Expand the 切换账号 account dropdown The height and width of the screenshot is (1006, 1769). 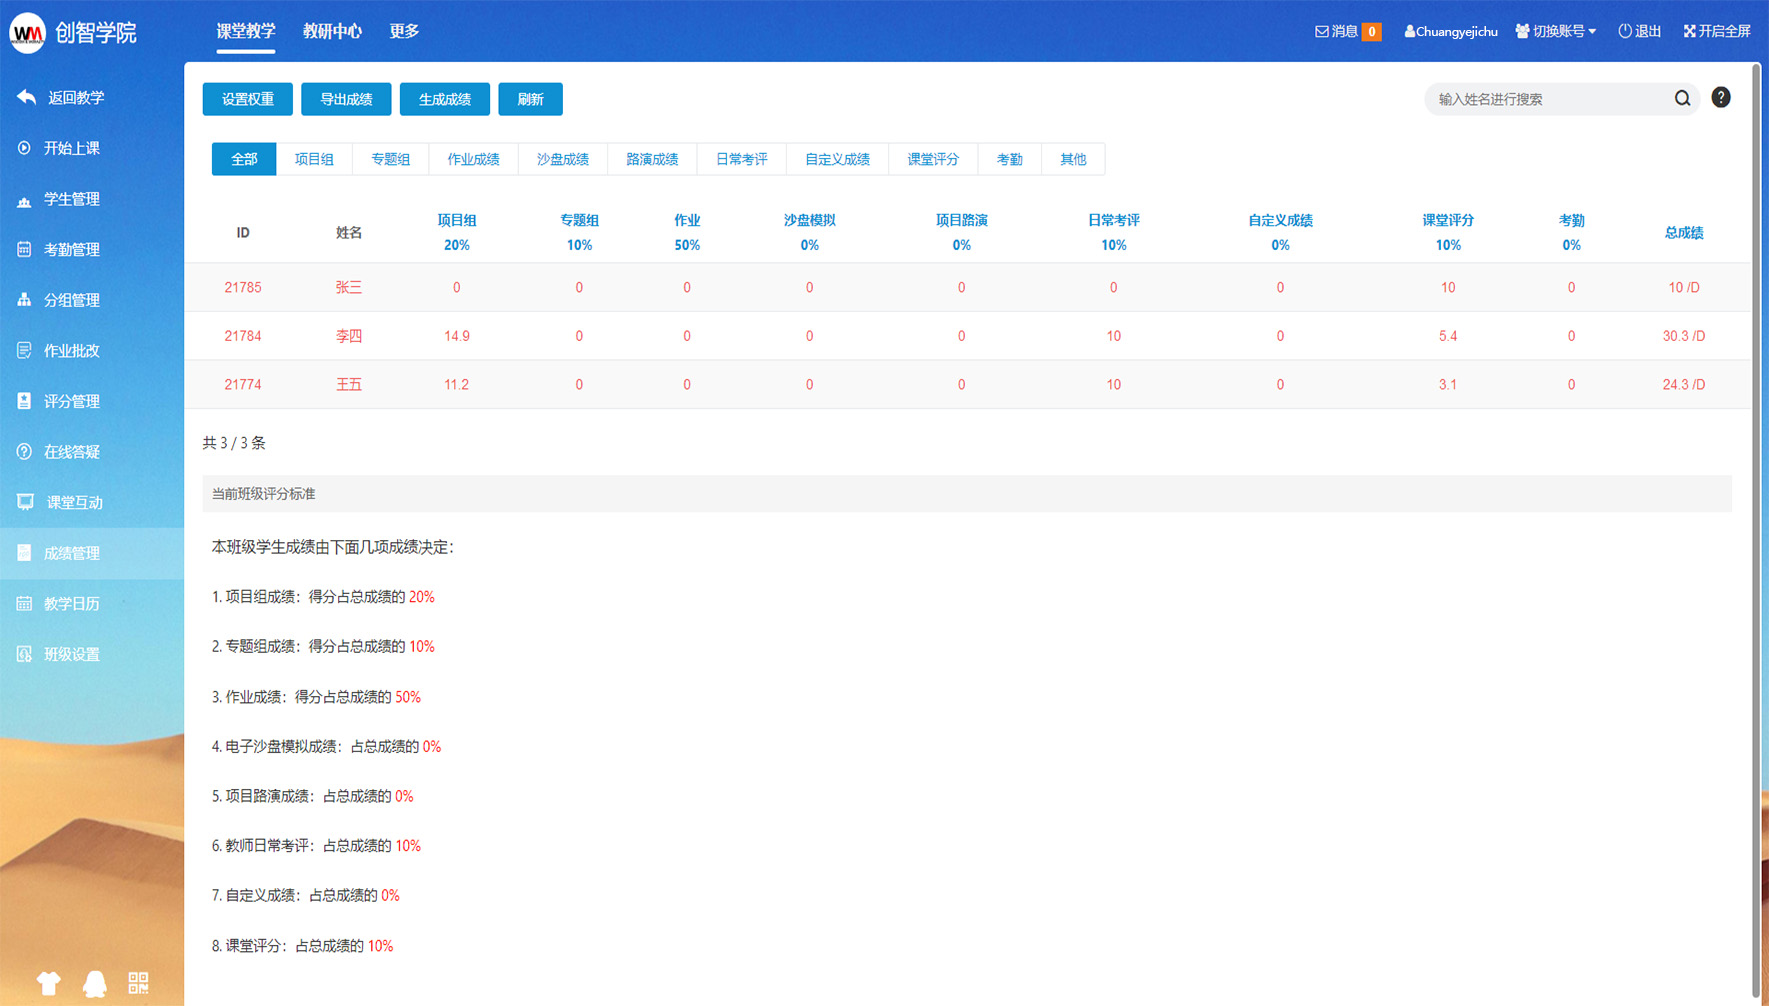coord(1555,31)
